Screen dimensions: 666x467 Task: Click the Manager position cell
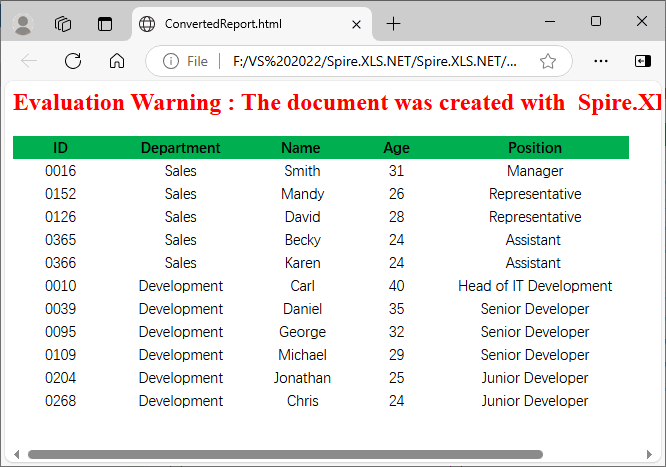pos(535,171)
